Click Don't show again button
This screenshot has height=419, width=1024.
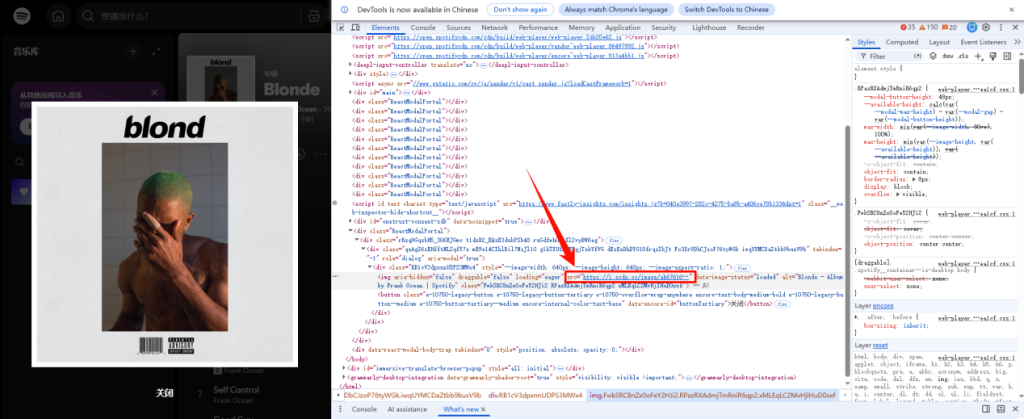click(x=520, y=10)
